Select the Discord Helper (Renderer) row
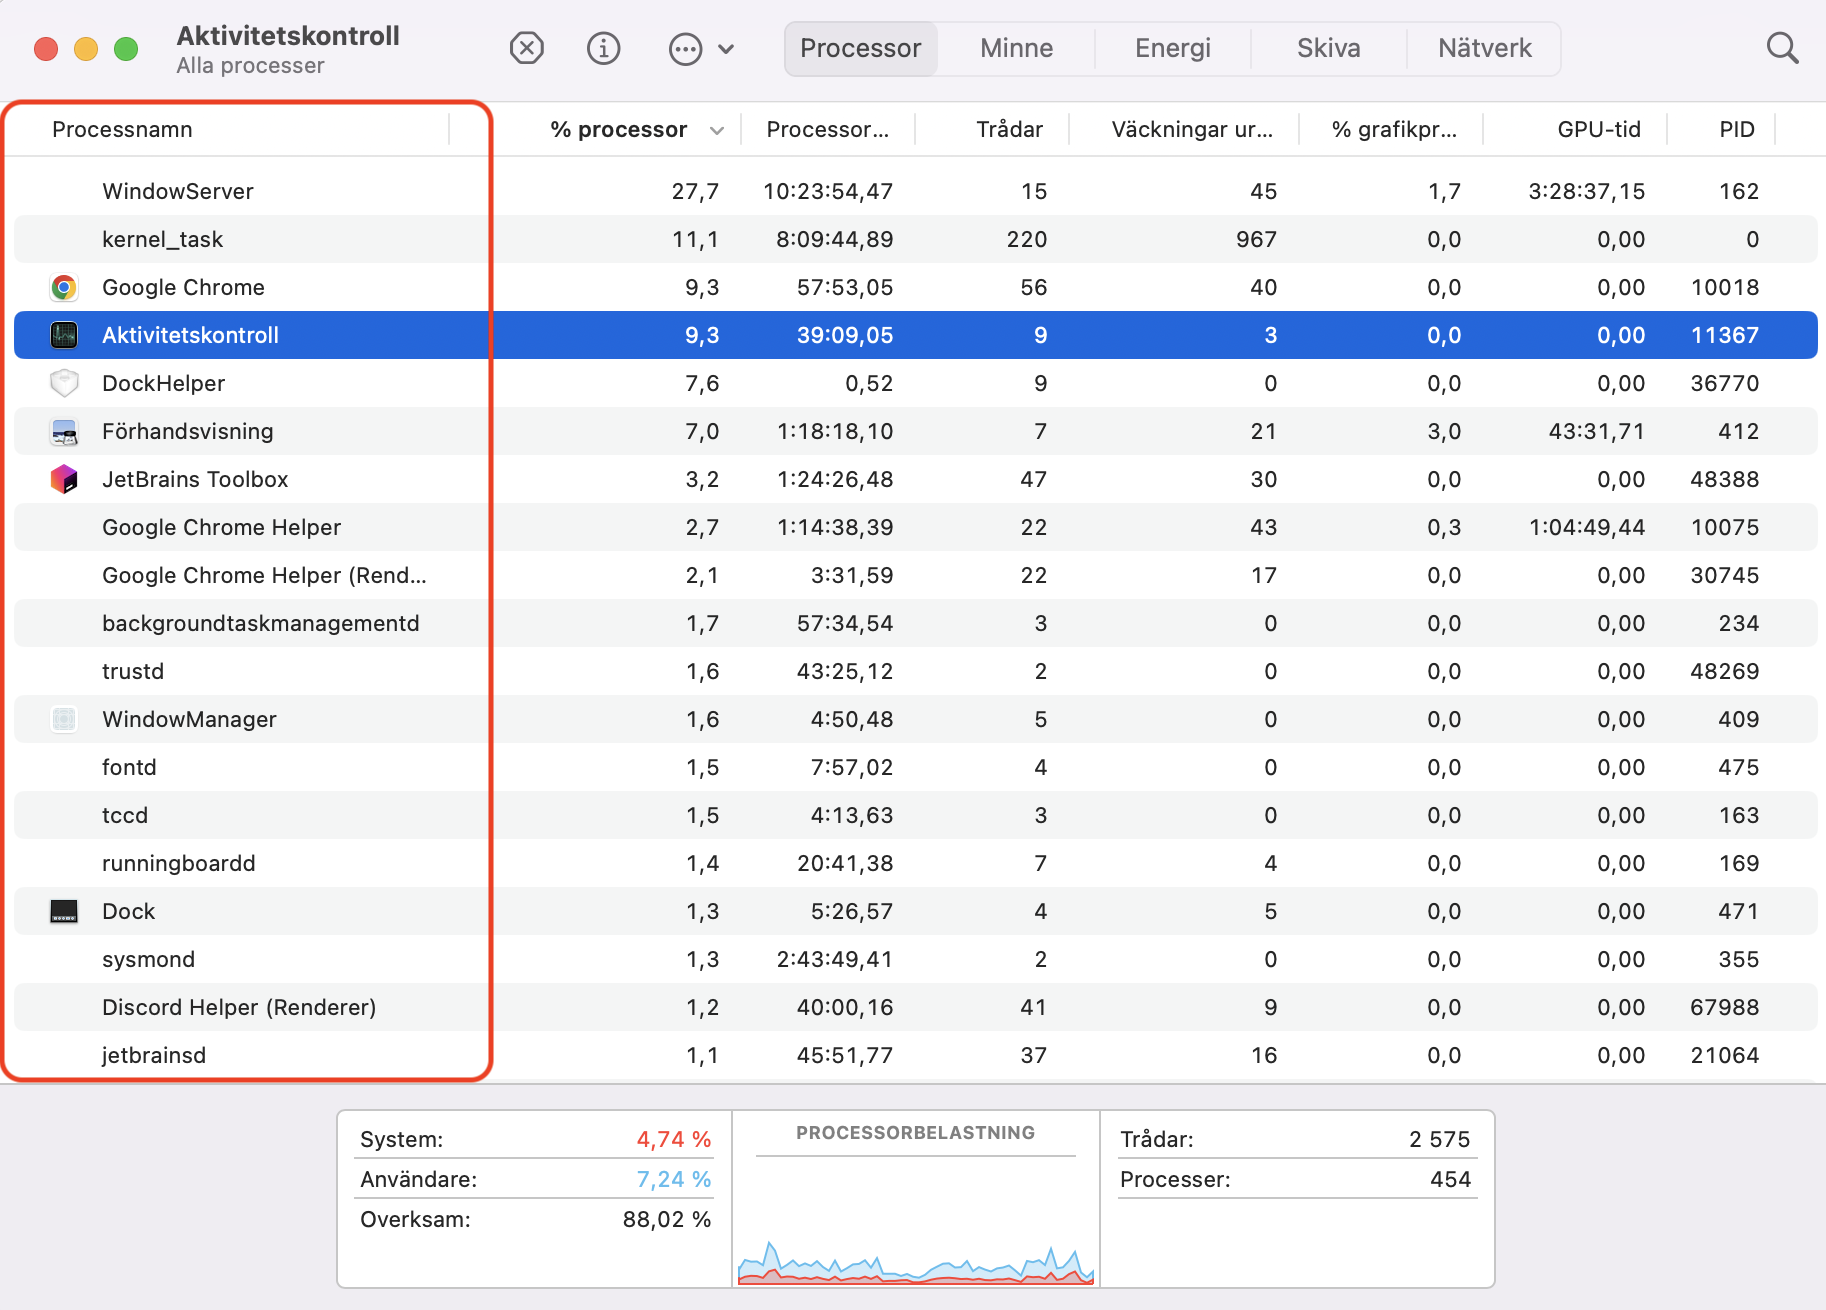This screenshot has width=1826, height=1310. pyautogui.click(x=916, y=1008)
